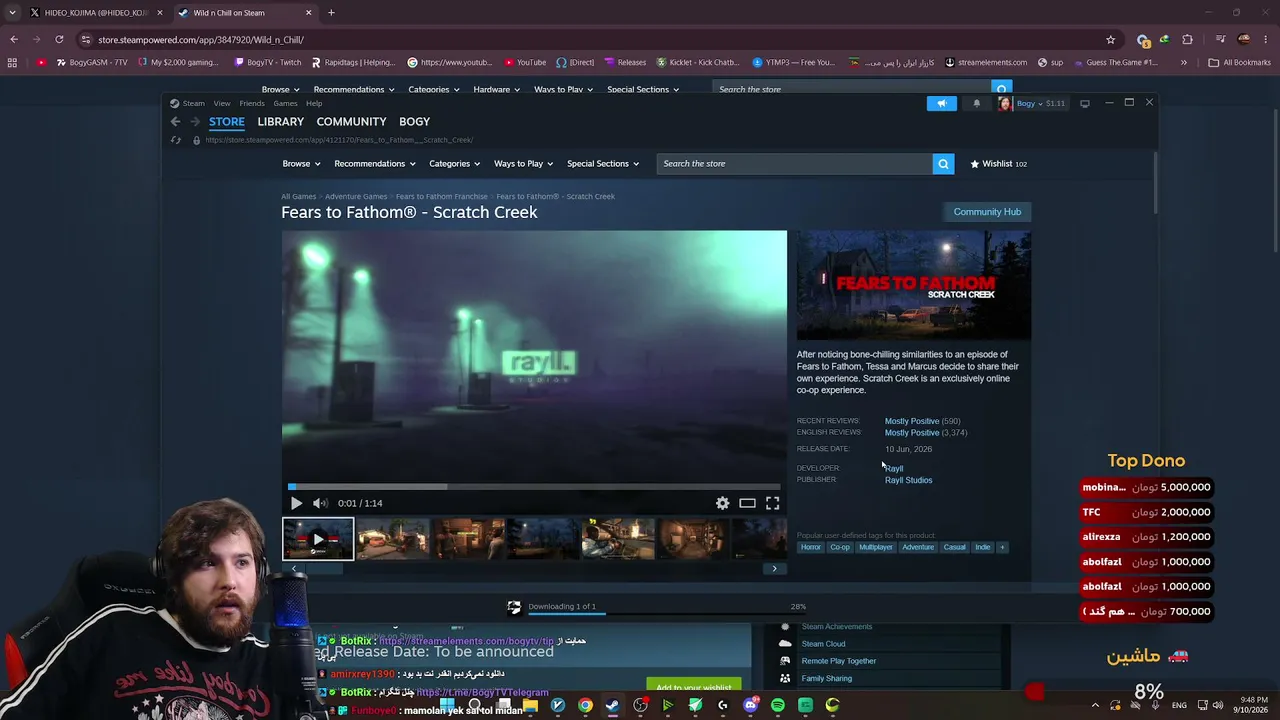Open the Games menu

285,103
